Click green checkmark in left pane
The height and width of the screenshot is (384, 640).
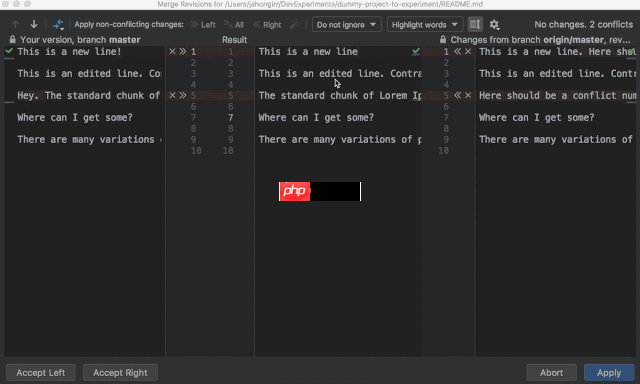9,51
